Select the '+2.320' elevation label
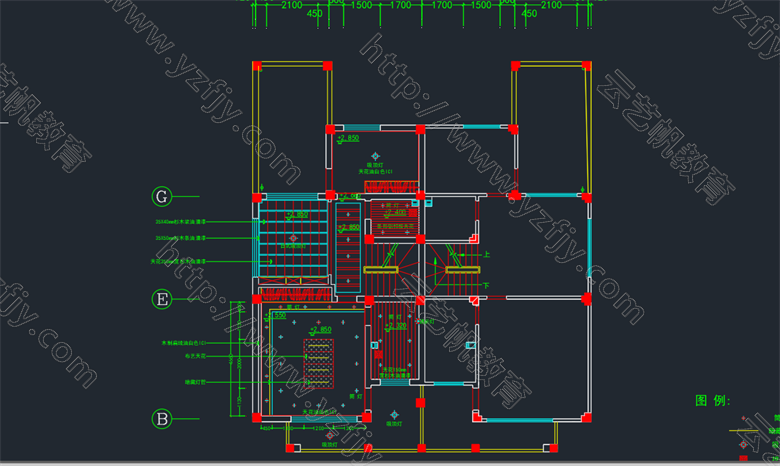The height and width of the screenshot is (466, 780). [x=396, y=326]
